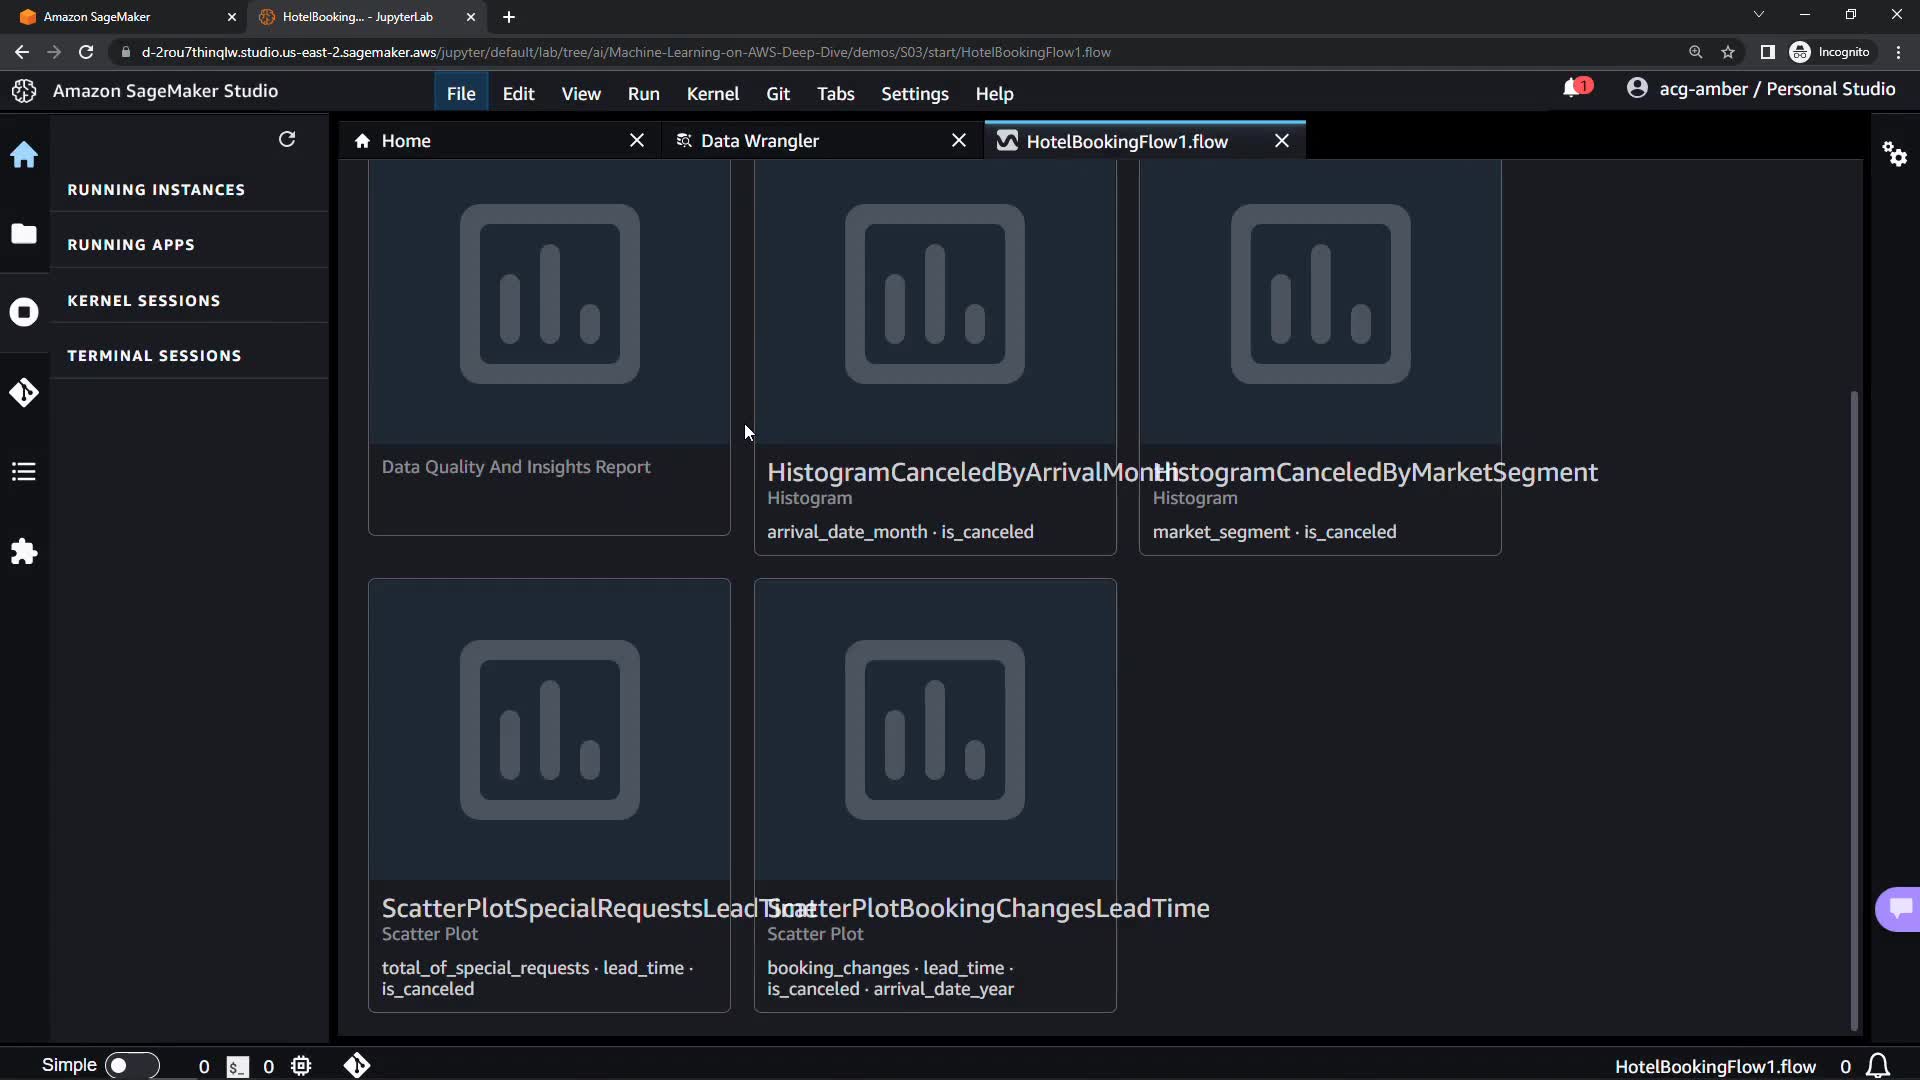This screenshot has height=1080, width=1920.
Task: Switch to the Data Wrangler tab
Action: coord(760,141)
